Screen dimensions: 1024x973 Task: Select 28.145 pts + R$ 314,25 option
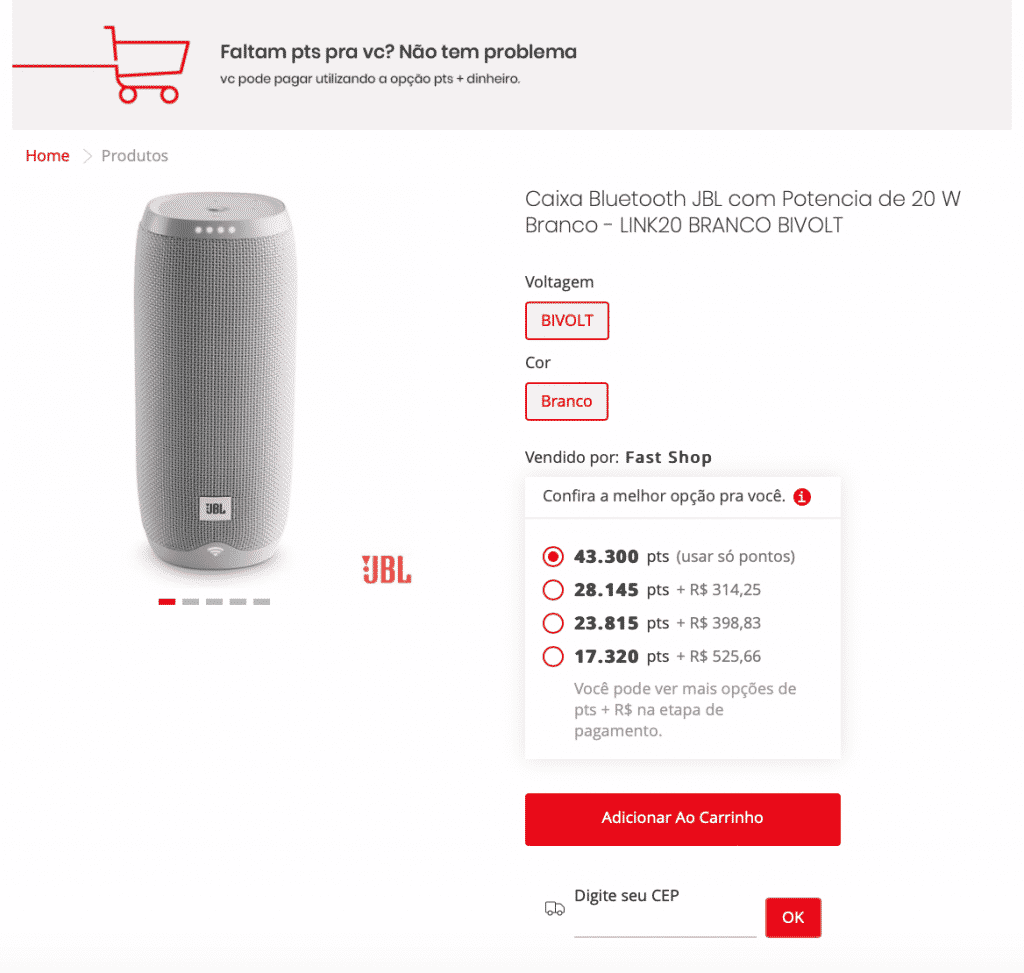[x=553, y=590]
